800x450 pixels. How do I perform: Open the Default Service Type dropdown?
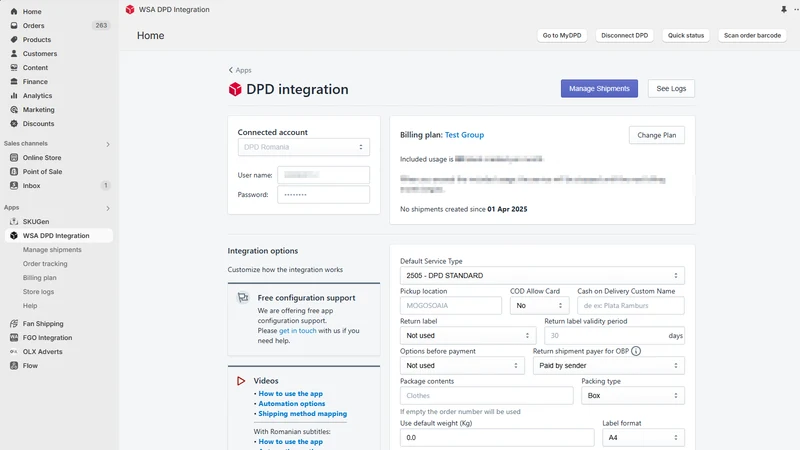[542, 276]
